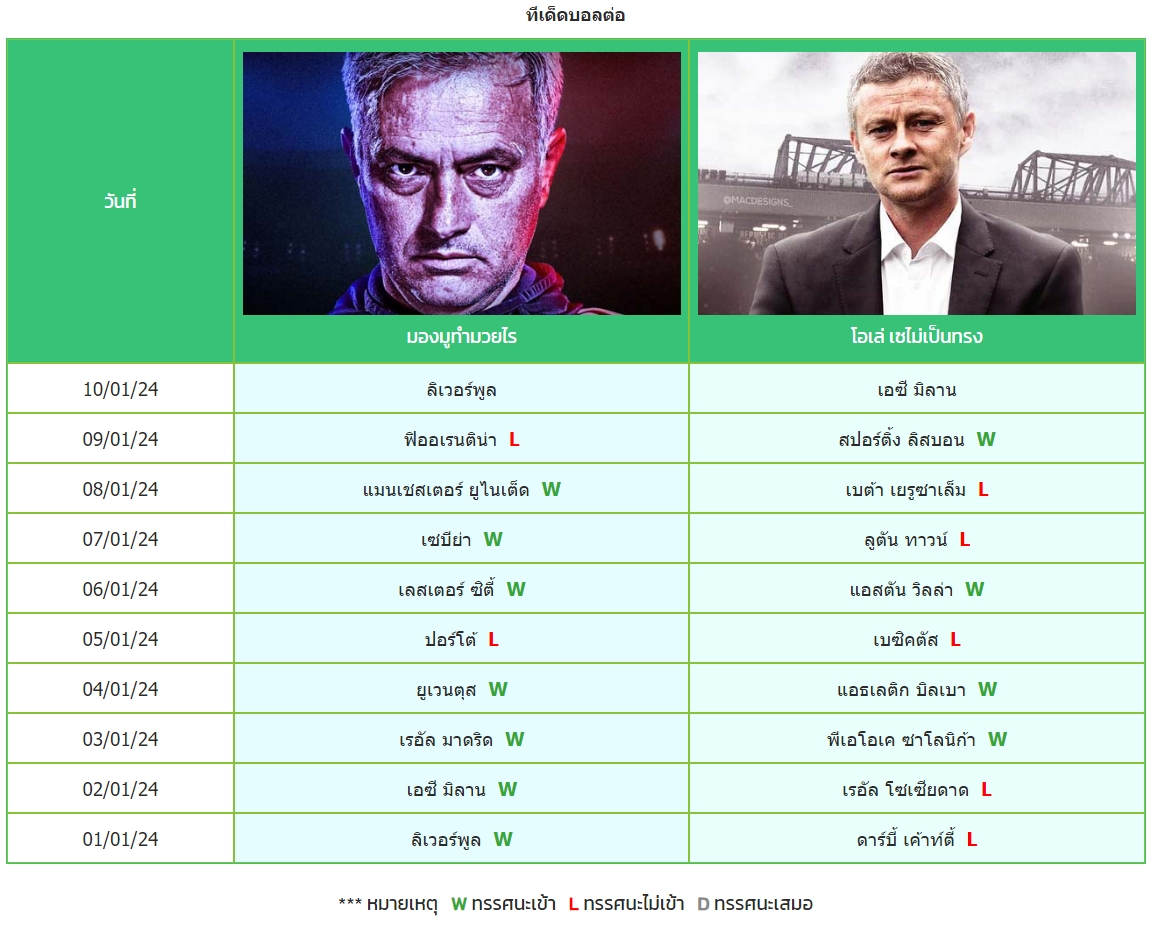Select ลิเวอร์พูล pick for 10/01/24
This screenshot has width=1155, height=925.
(x=462, y=389)
